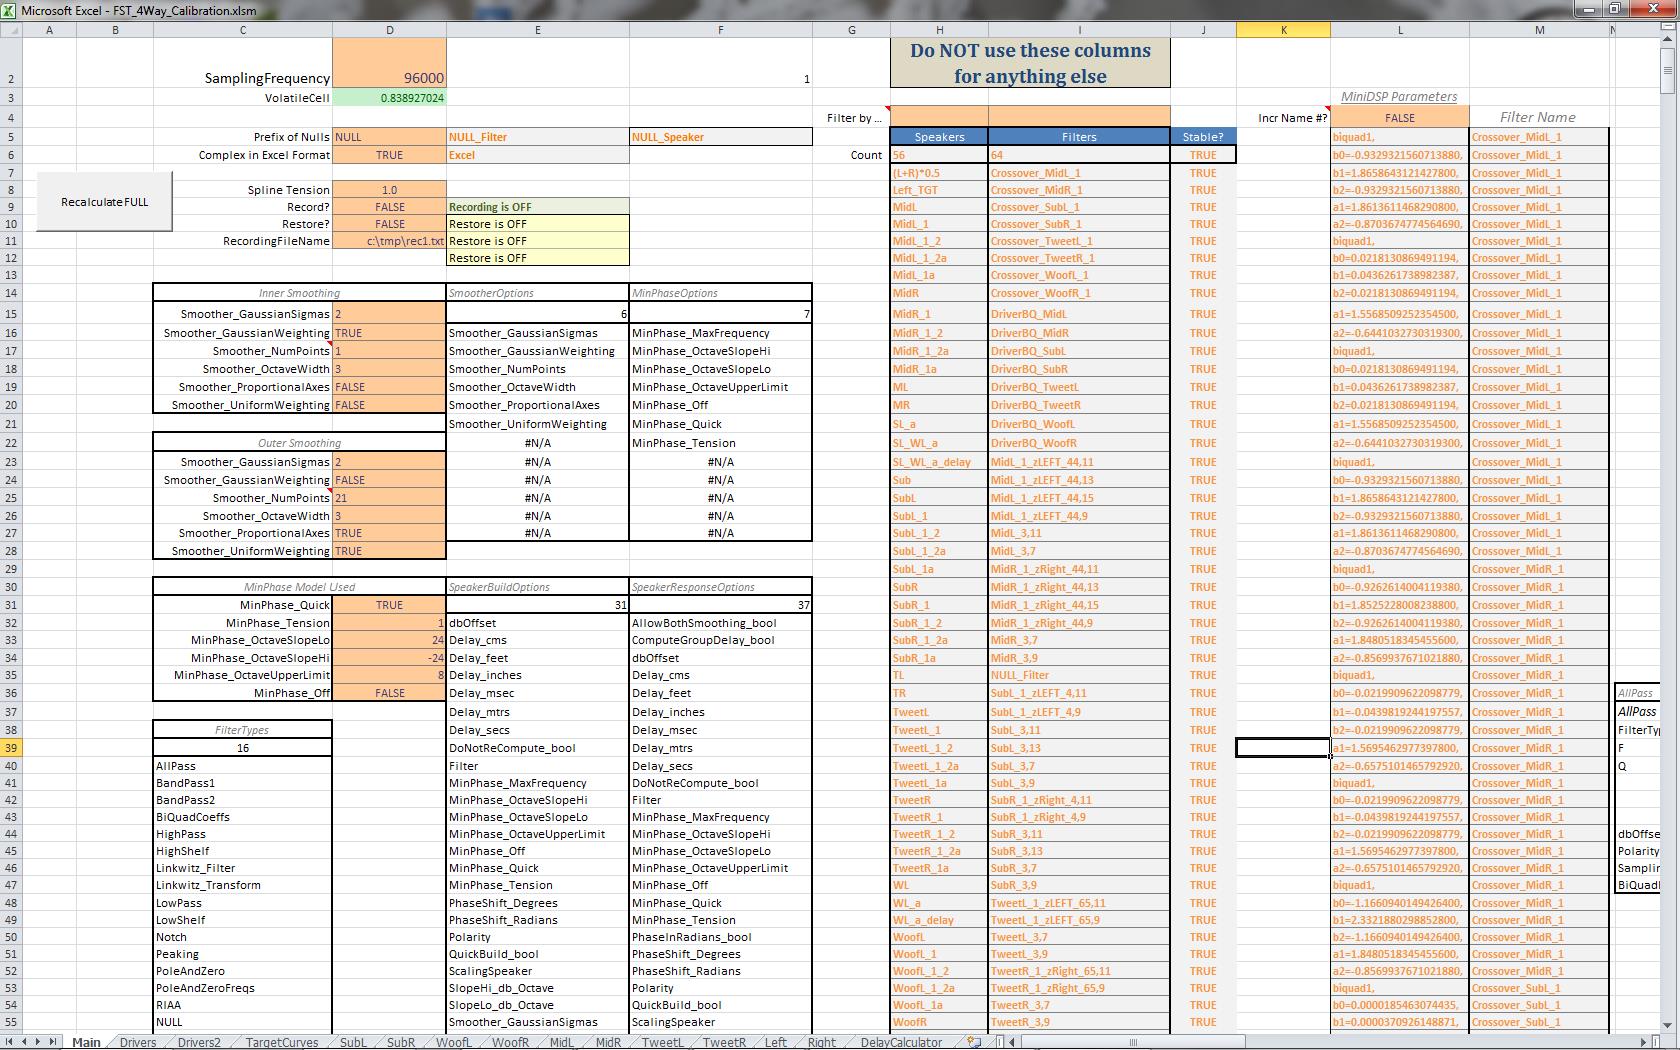The width and height of the screenshot is (1680, 1050).
Task: Switch to the Drivers sheet tab
Action: 138,1042
